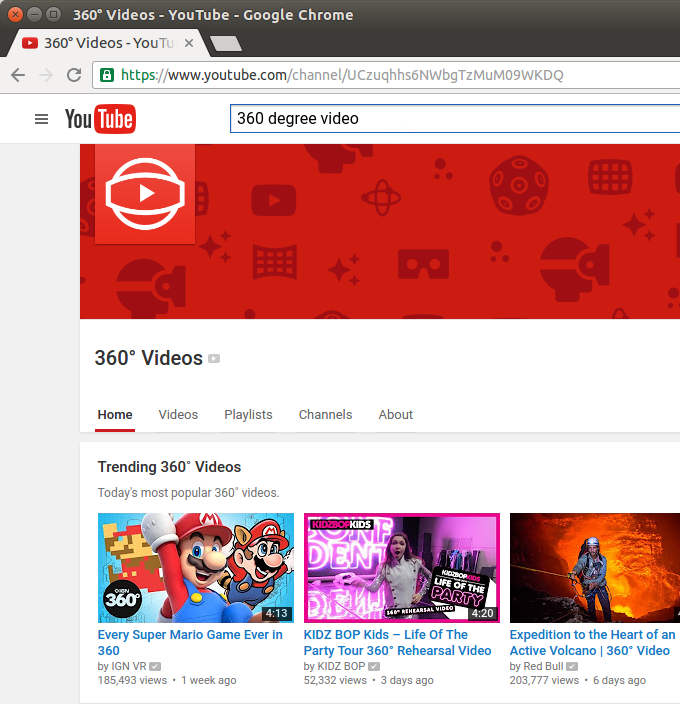
Task: Click the browser forward arrow
Action: pos(46,75)
